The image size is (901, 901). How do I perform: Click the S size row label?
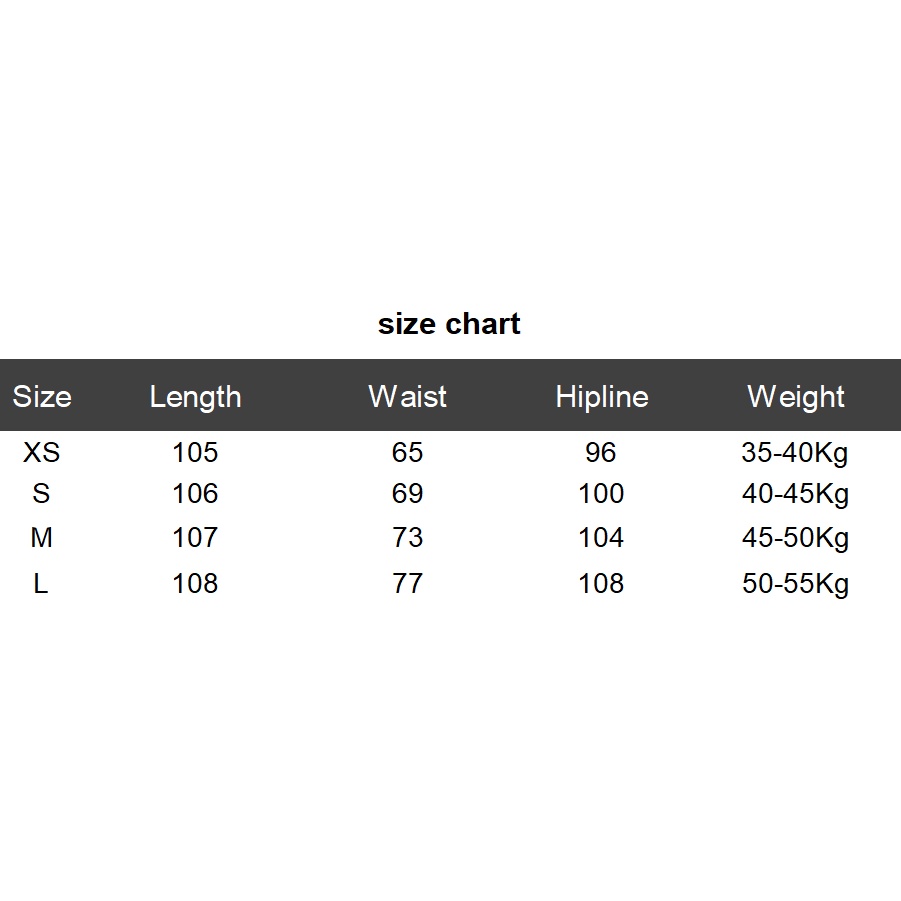coord(41,494)
